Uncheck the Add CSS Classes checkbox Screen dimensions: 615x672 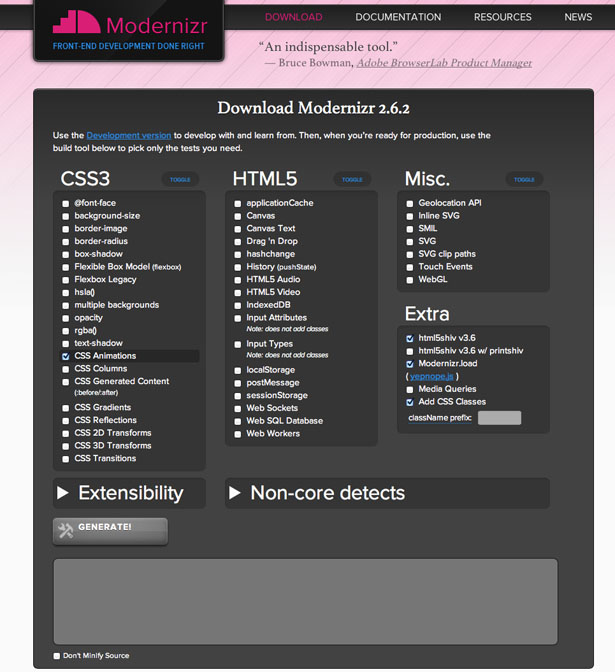coord(410,402)
